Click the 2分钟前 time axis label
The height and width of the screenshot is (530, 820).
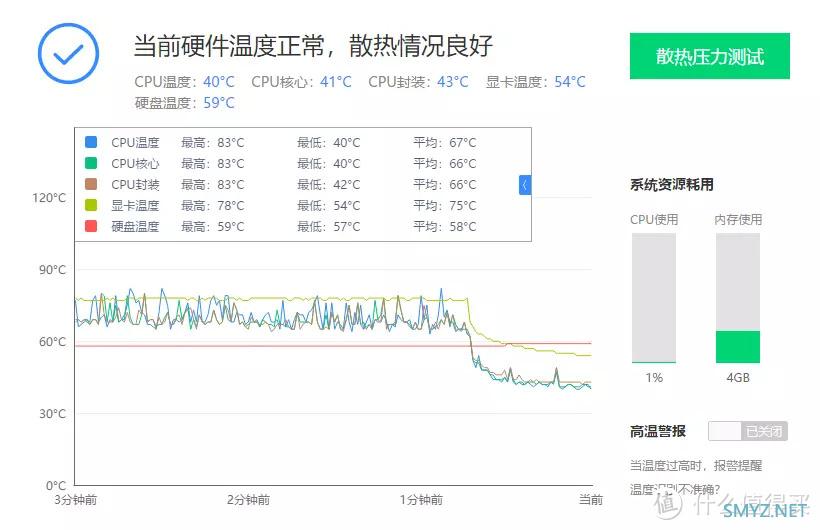(x=248, y=500)
